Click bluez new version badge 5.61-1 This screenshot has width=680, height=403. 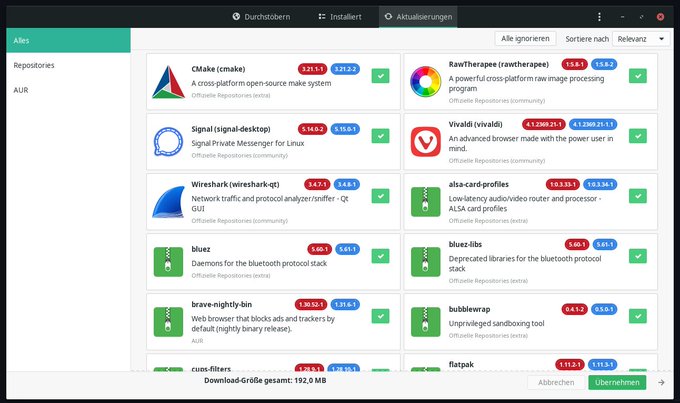point(347,249)
